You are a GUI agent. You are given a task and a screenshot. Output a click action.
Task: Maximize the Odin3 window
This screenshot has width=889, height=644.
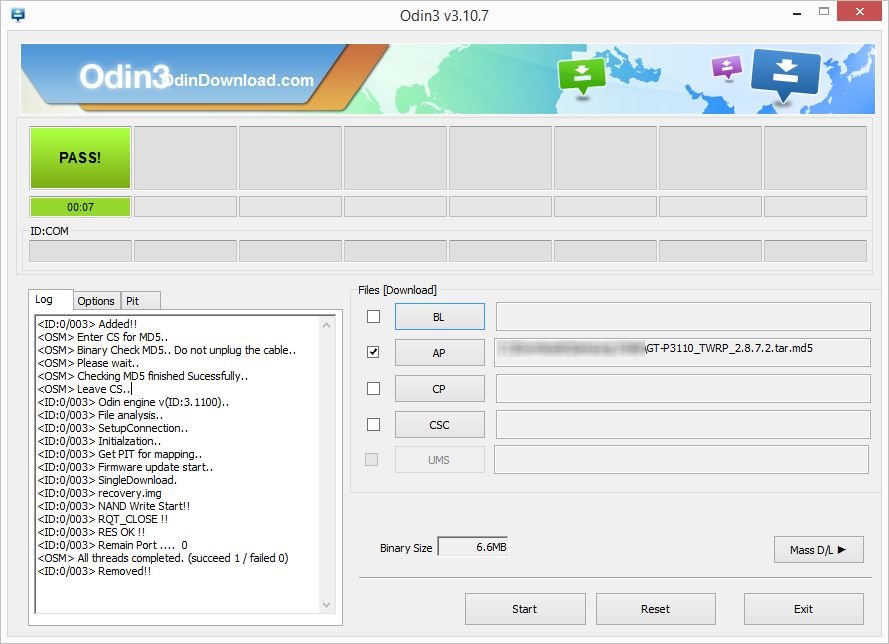click(x=824, y=11)
